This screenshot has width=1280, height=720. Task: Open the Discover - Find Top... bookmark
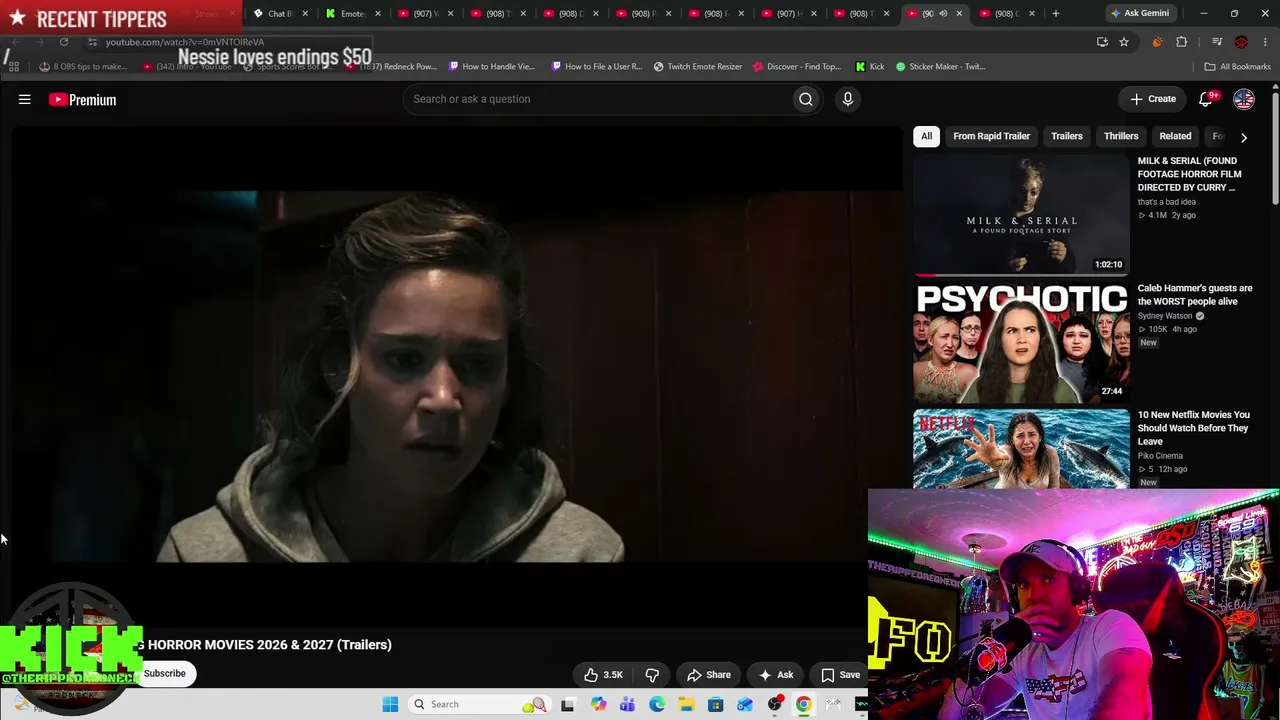(797, 66)
